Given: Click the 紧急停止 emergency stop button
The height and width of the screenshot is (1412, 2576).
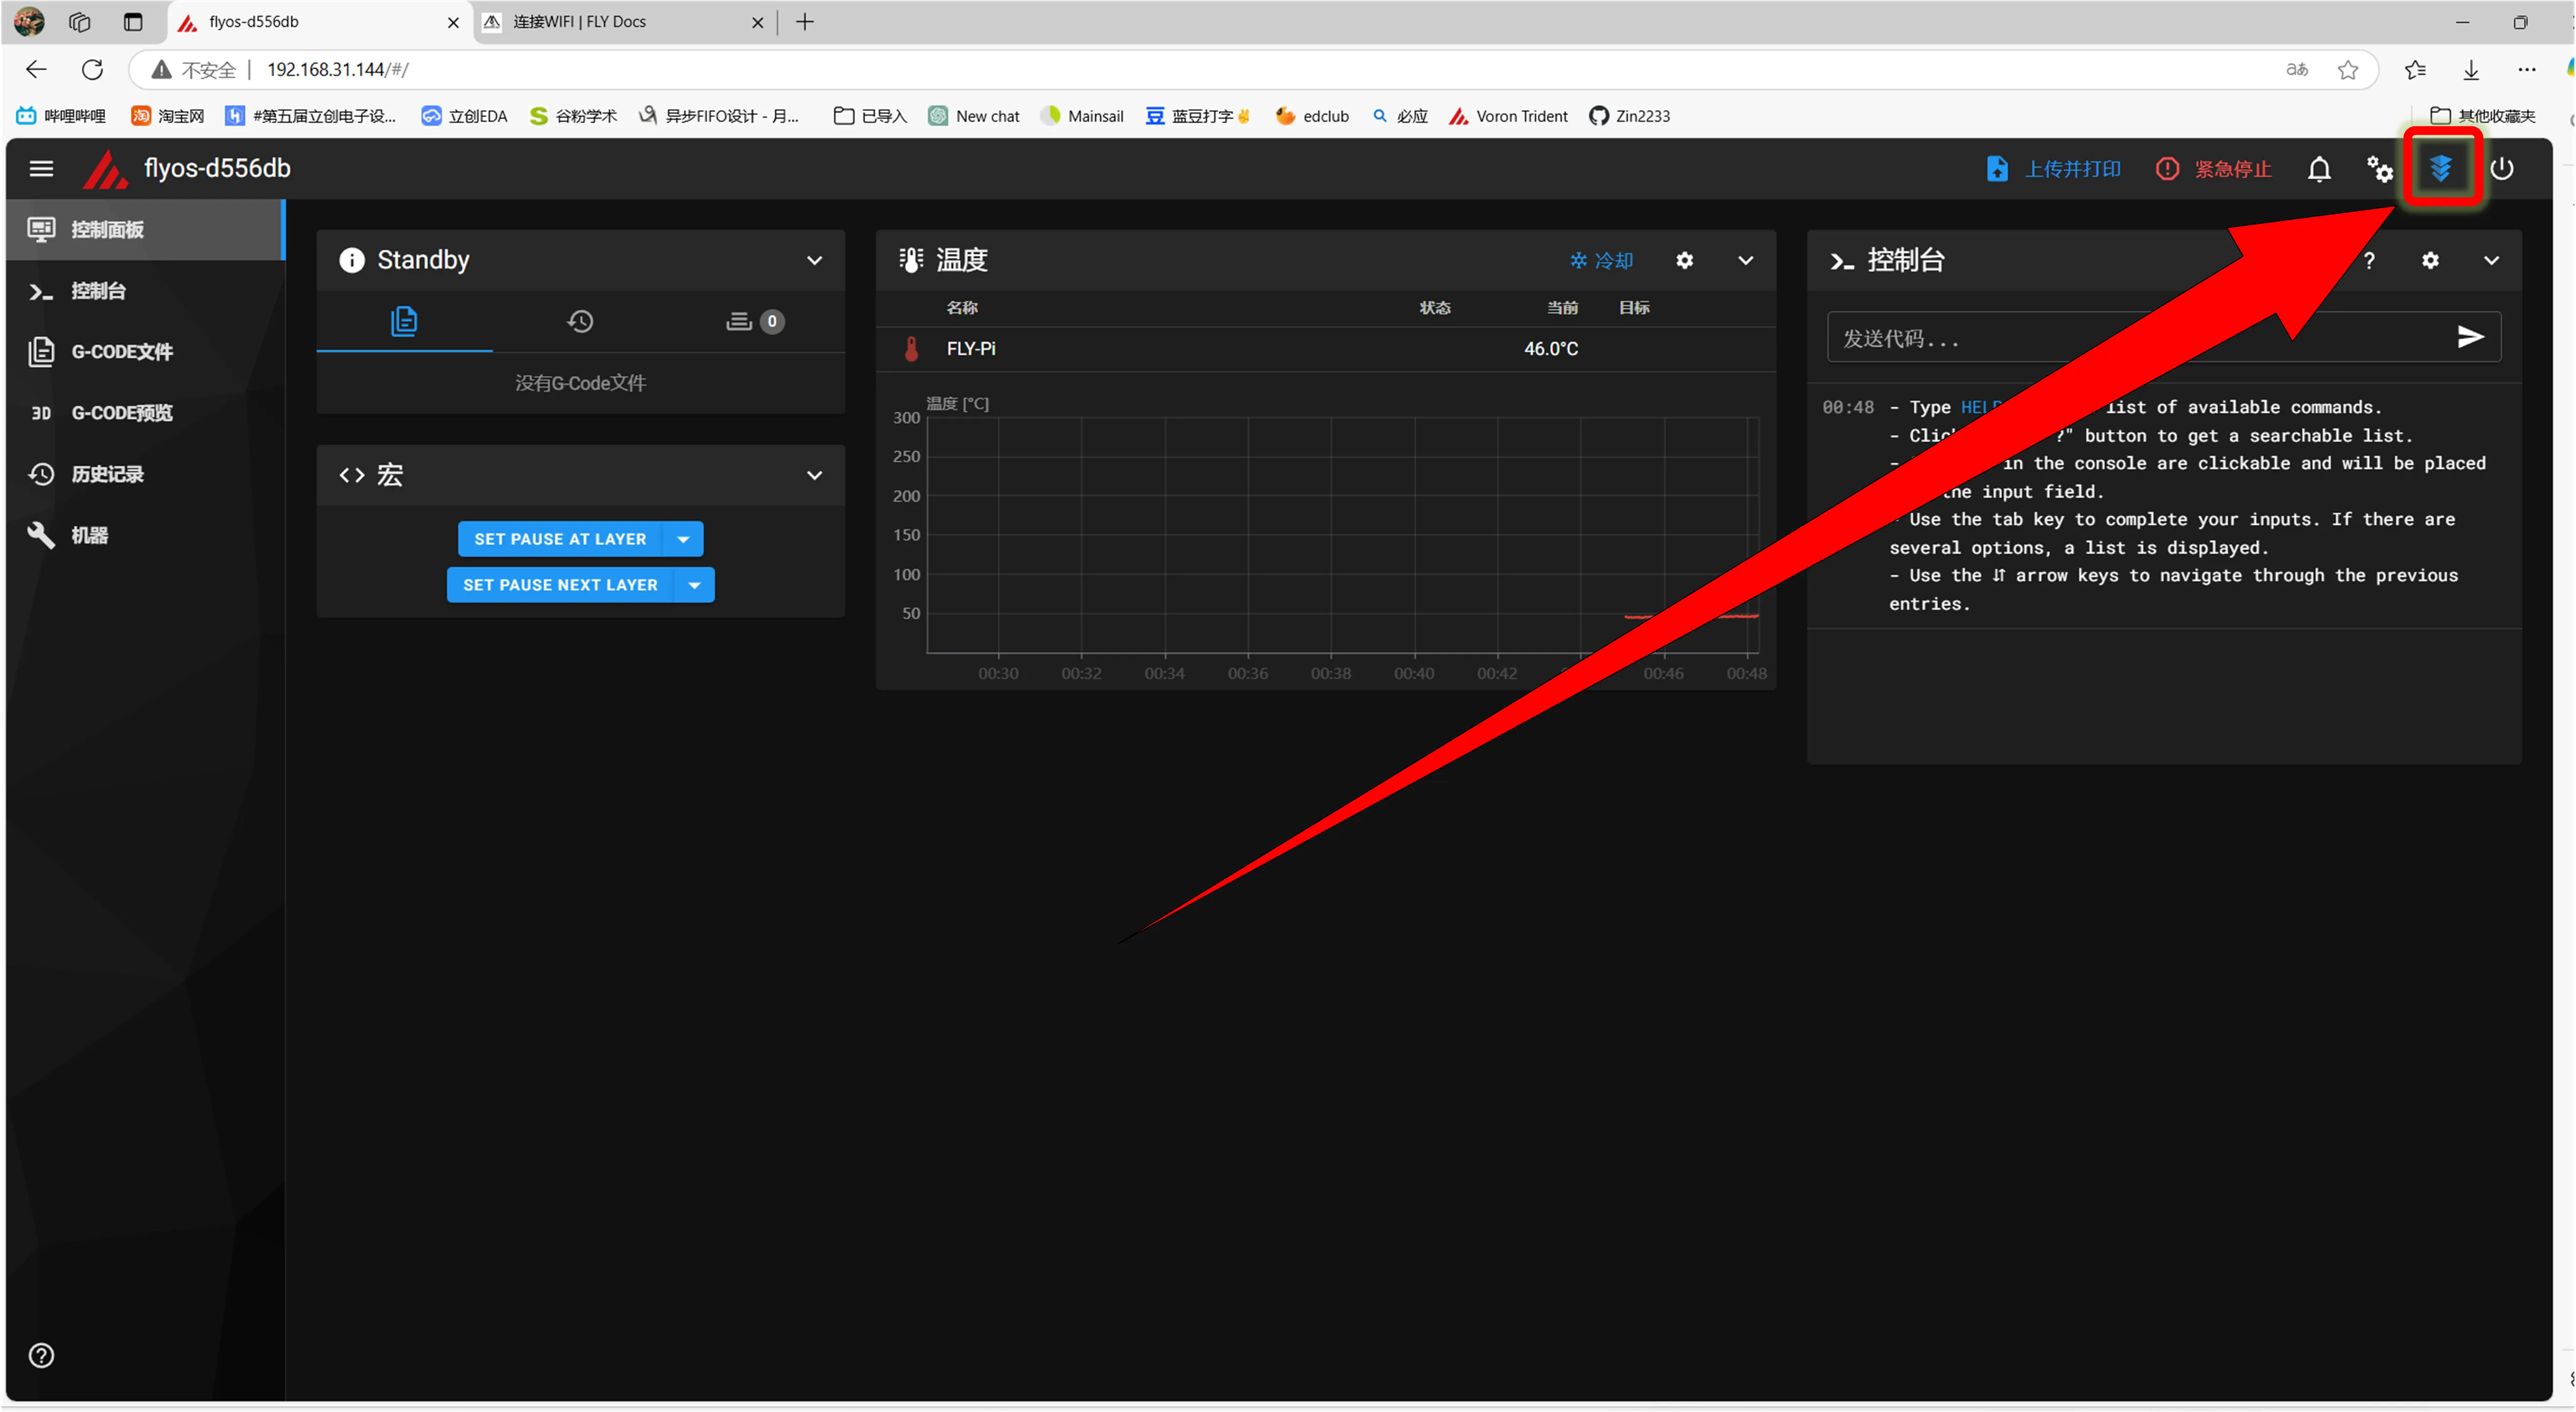Looking at the screenshot, I should [2213, 169].
